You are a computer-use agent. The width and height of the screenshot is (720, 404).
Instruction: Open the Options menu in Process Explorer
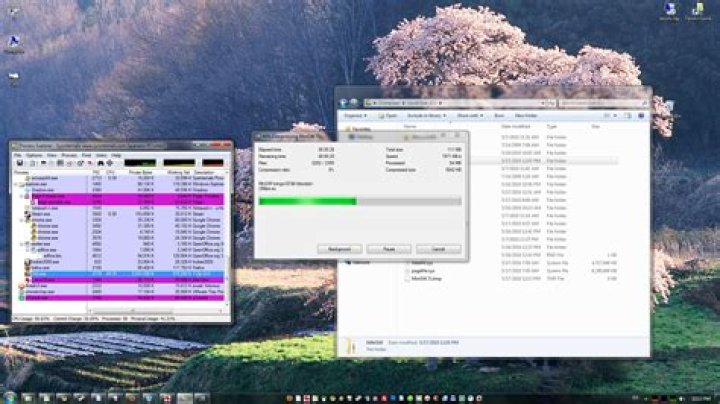click(x=34, y=156)
